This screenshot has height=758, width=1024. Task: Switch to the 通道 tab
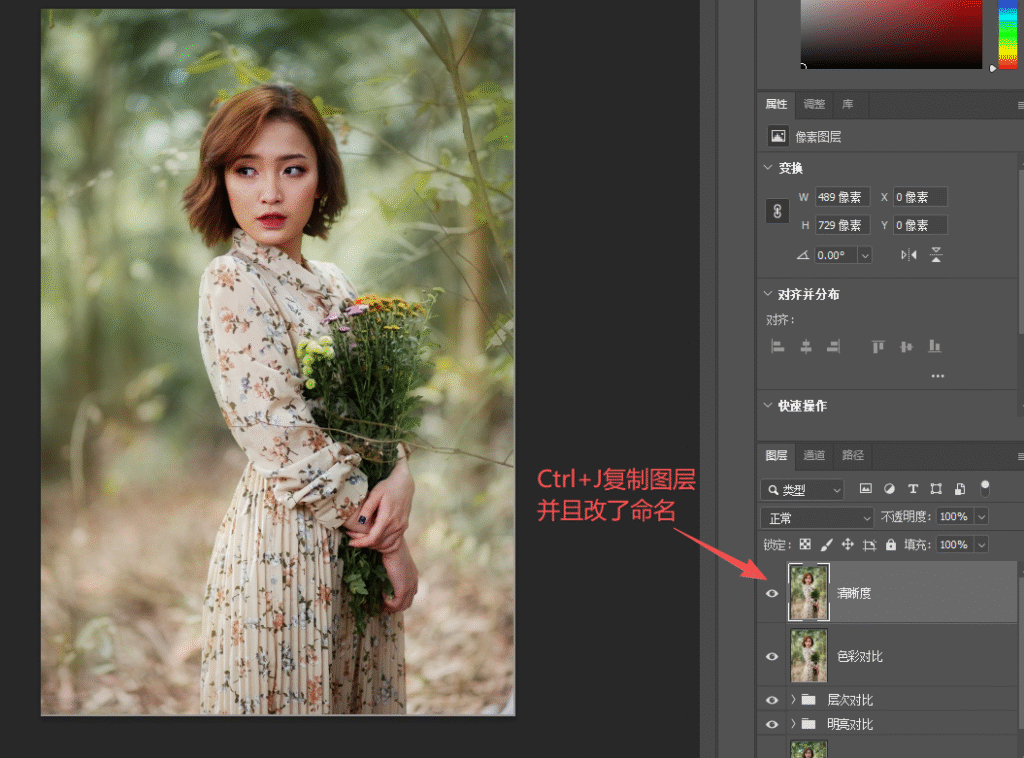(814, 455)
